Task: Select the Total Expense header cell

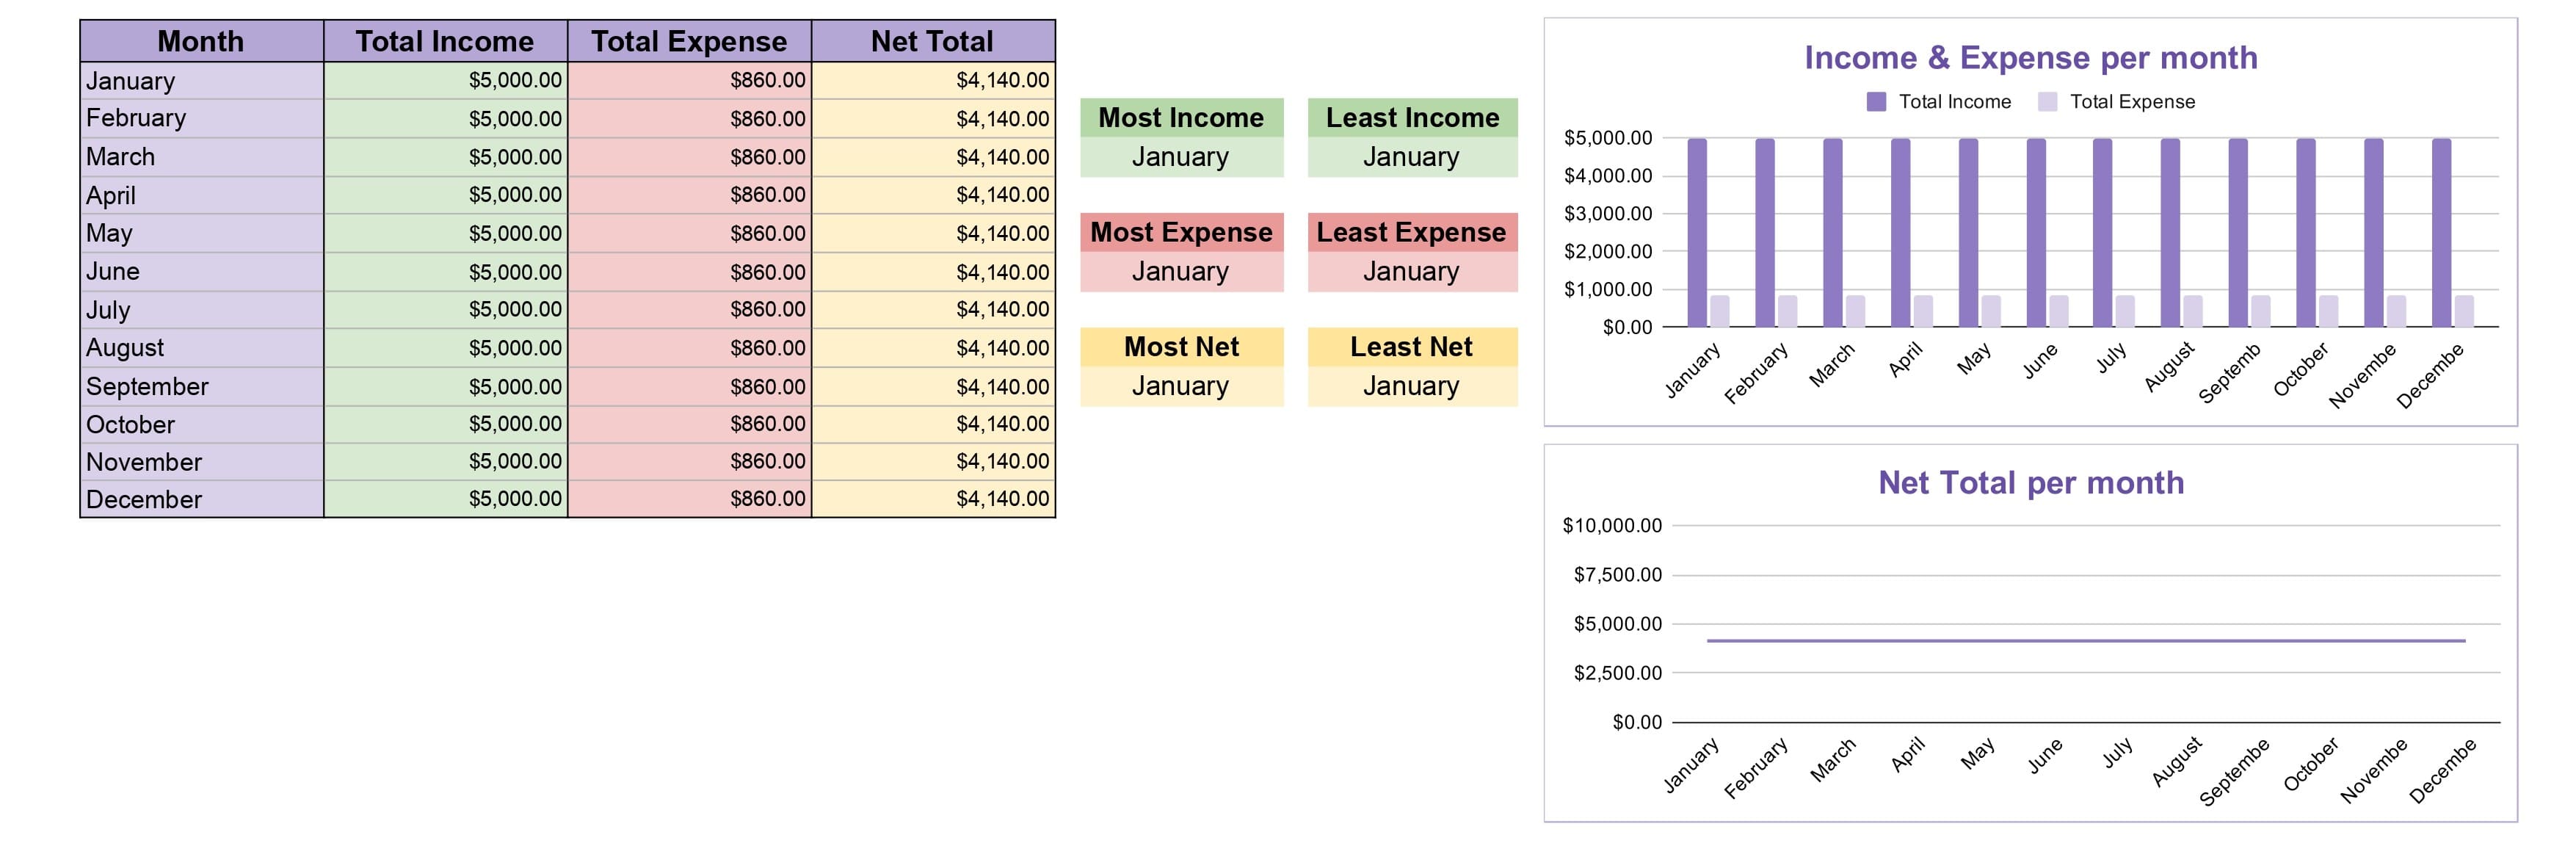Action: point(689,41)
